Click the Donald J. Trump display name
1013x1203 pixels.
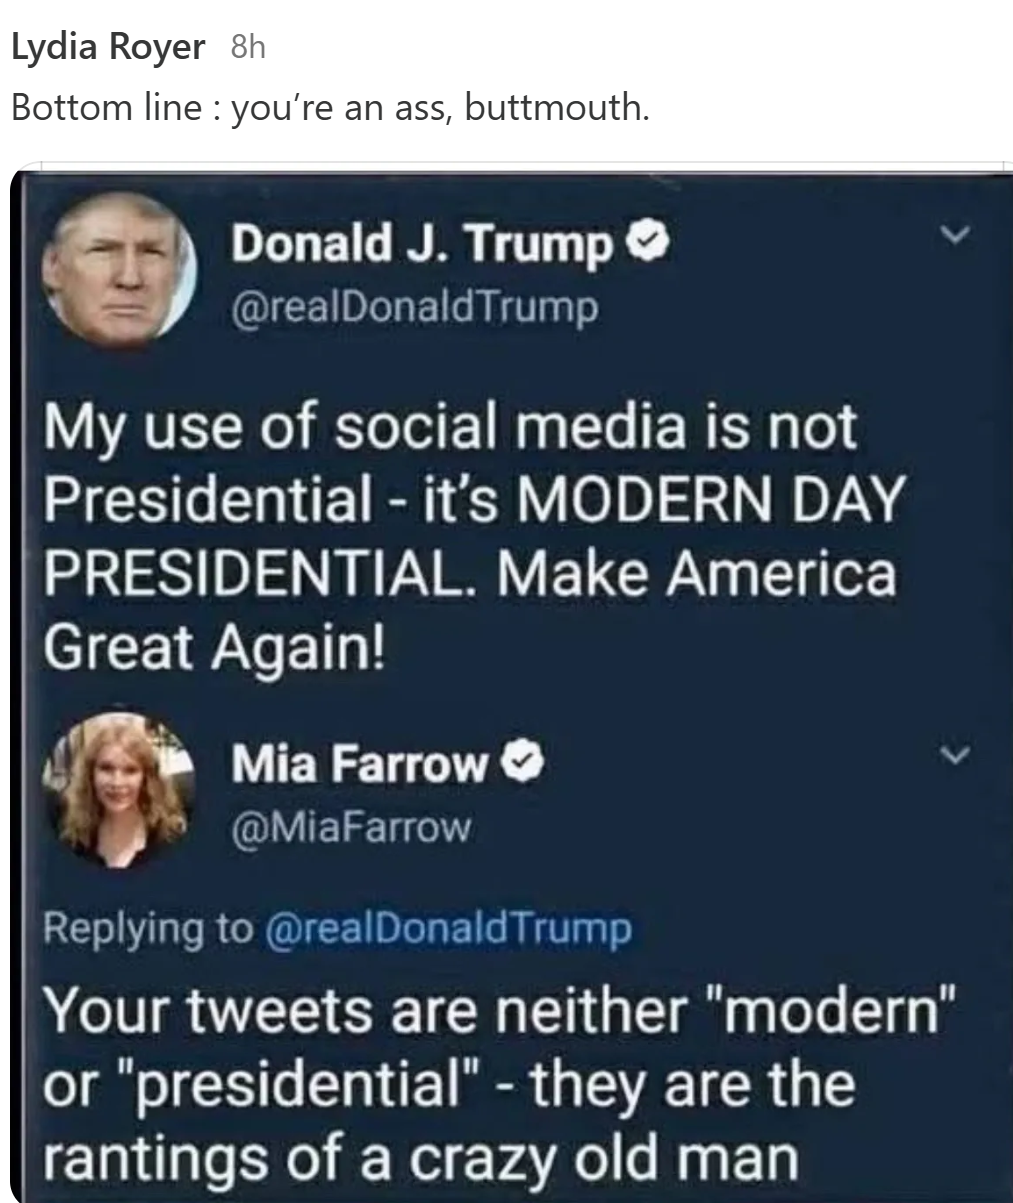point(421,244)
